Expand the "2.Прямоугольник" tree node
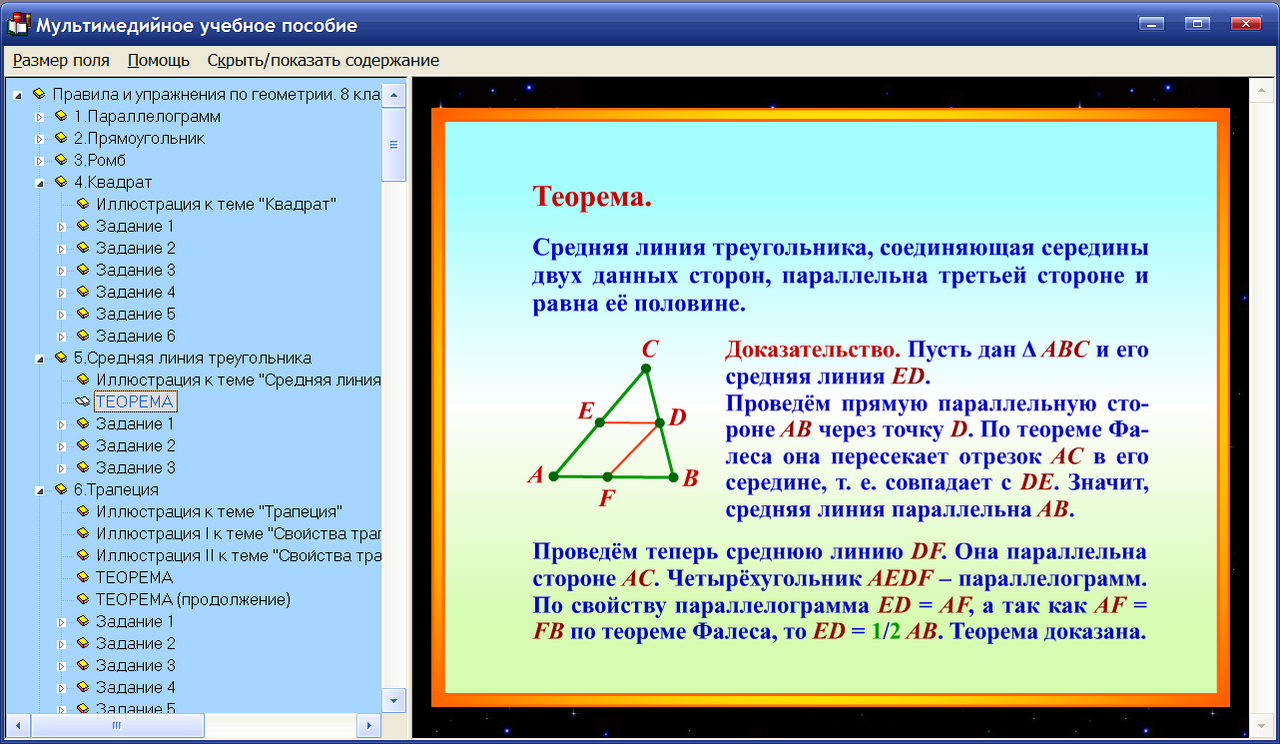Image resolution: width=1280 pixels, height=744 pixels. [39, 138]
